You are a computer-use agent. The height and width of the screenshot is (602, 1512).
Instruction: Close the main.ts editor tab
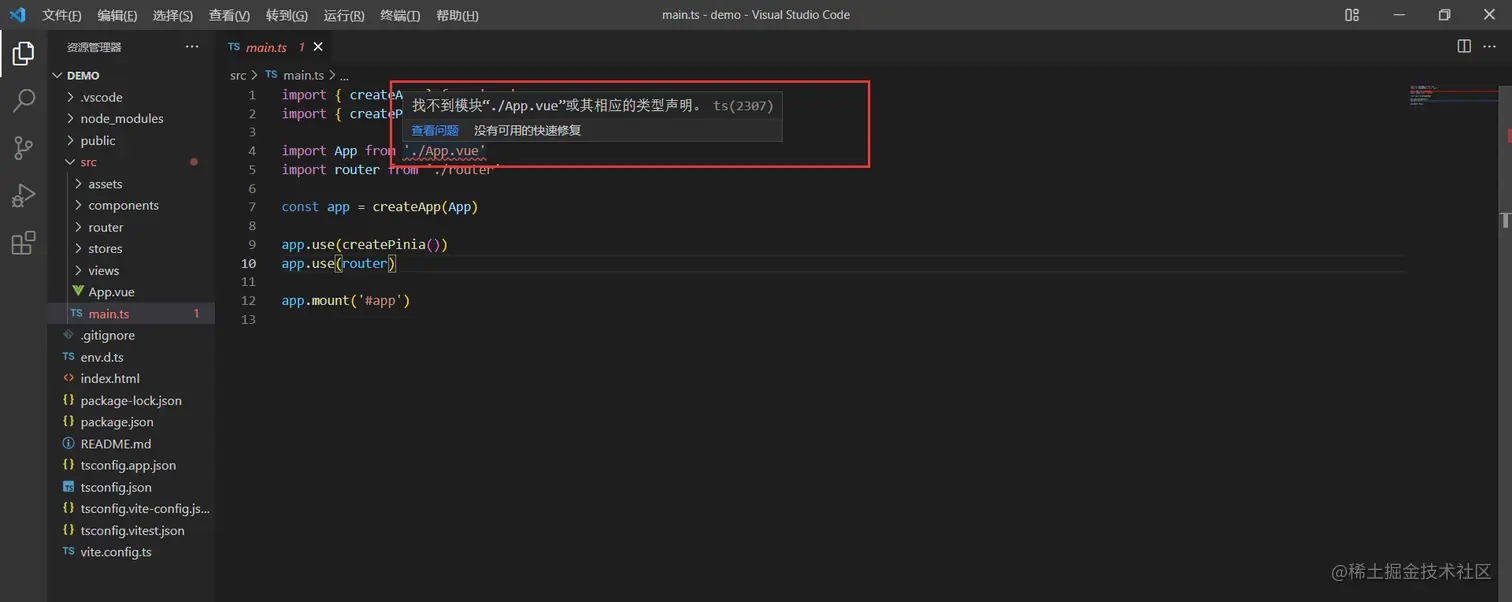[x=318, y=47]
